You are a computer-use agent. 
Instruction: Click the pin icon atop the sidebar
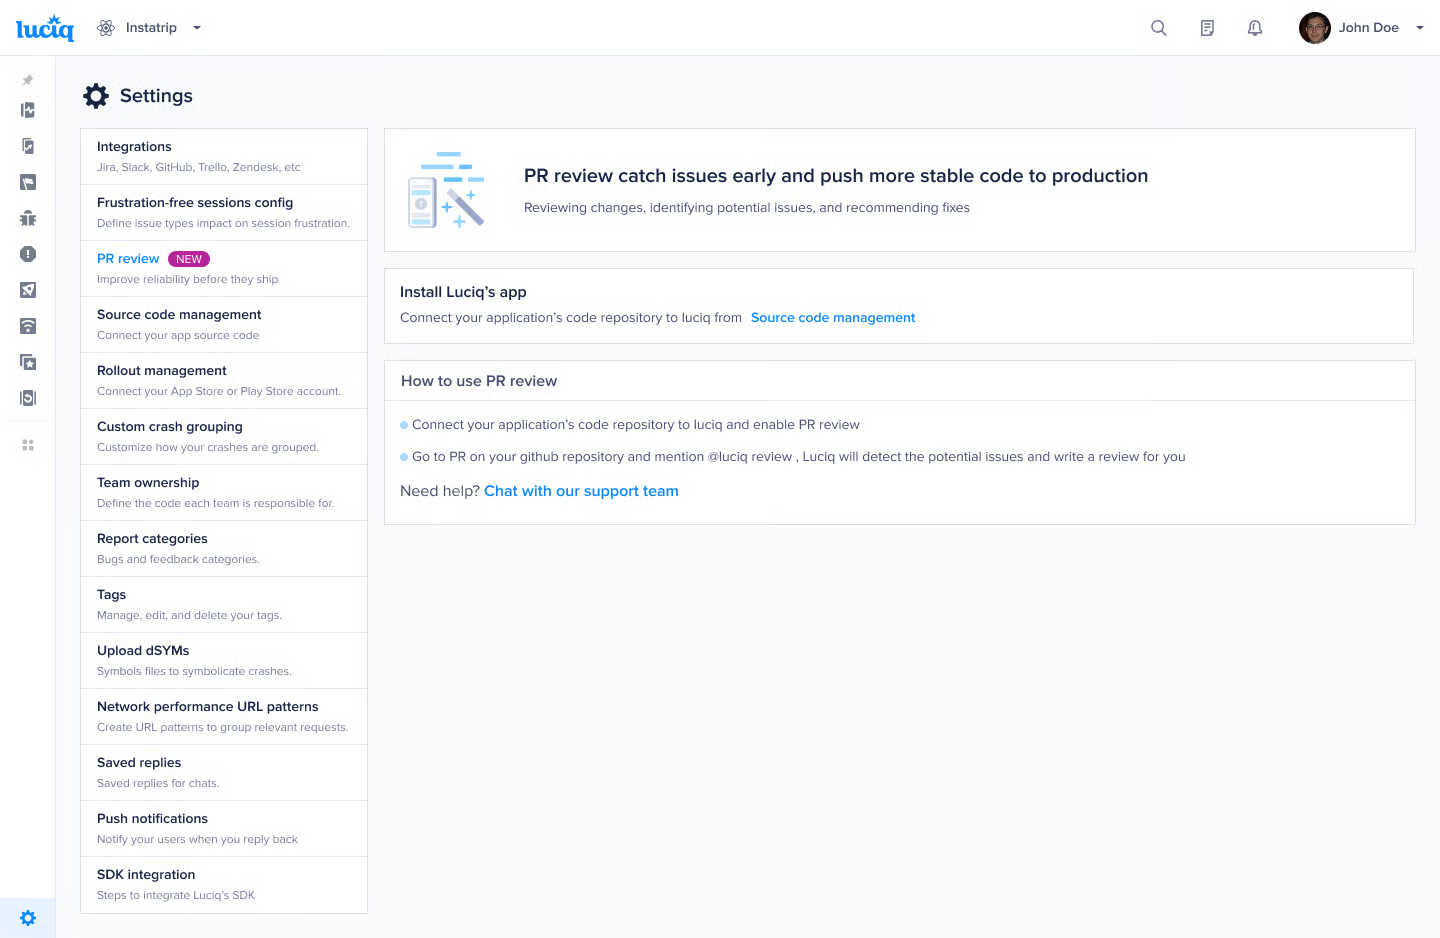click(28, 80)
